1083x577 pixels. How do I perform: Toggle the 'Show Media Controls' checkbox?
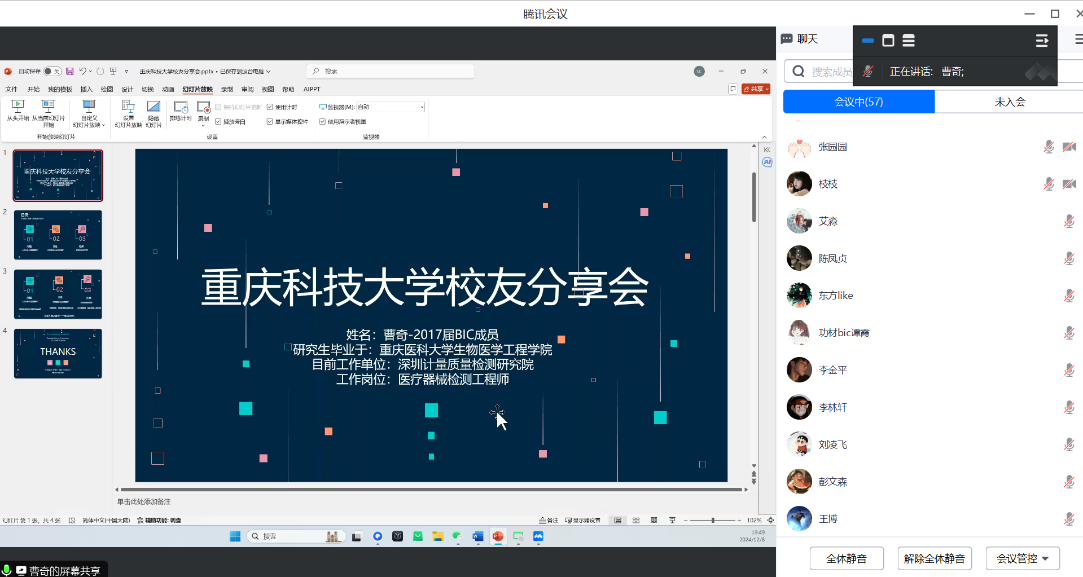tap(270, 122)
